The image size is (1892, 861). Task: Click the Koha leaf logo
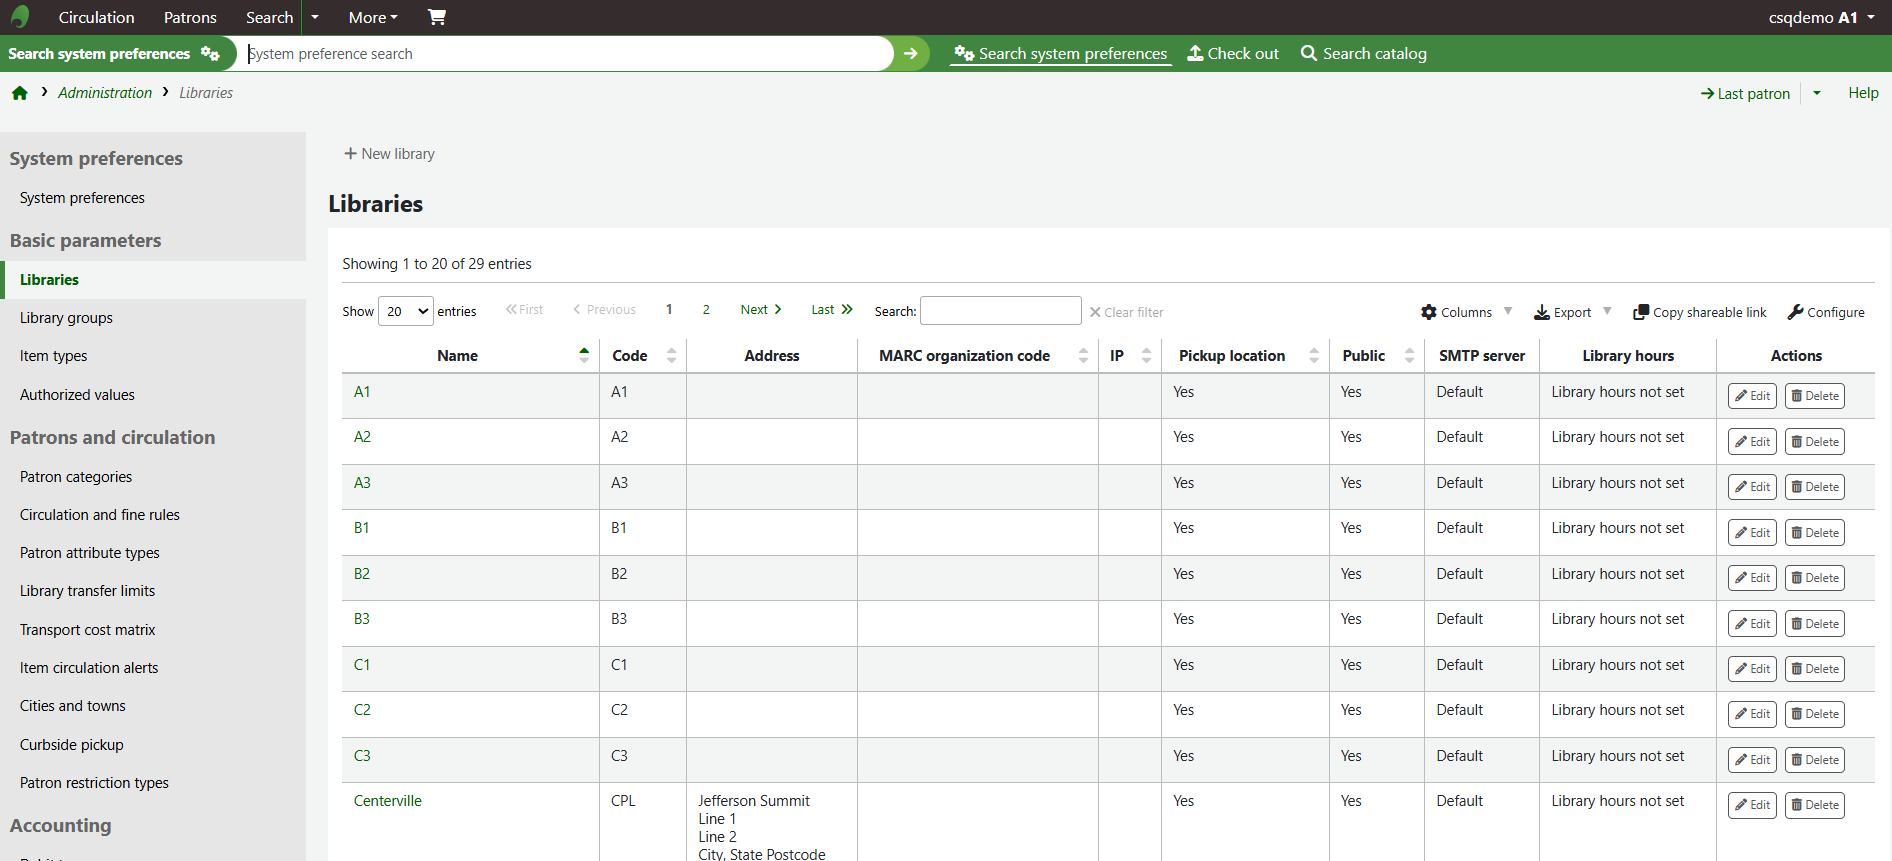[20, 17]
